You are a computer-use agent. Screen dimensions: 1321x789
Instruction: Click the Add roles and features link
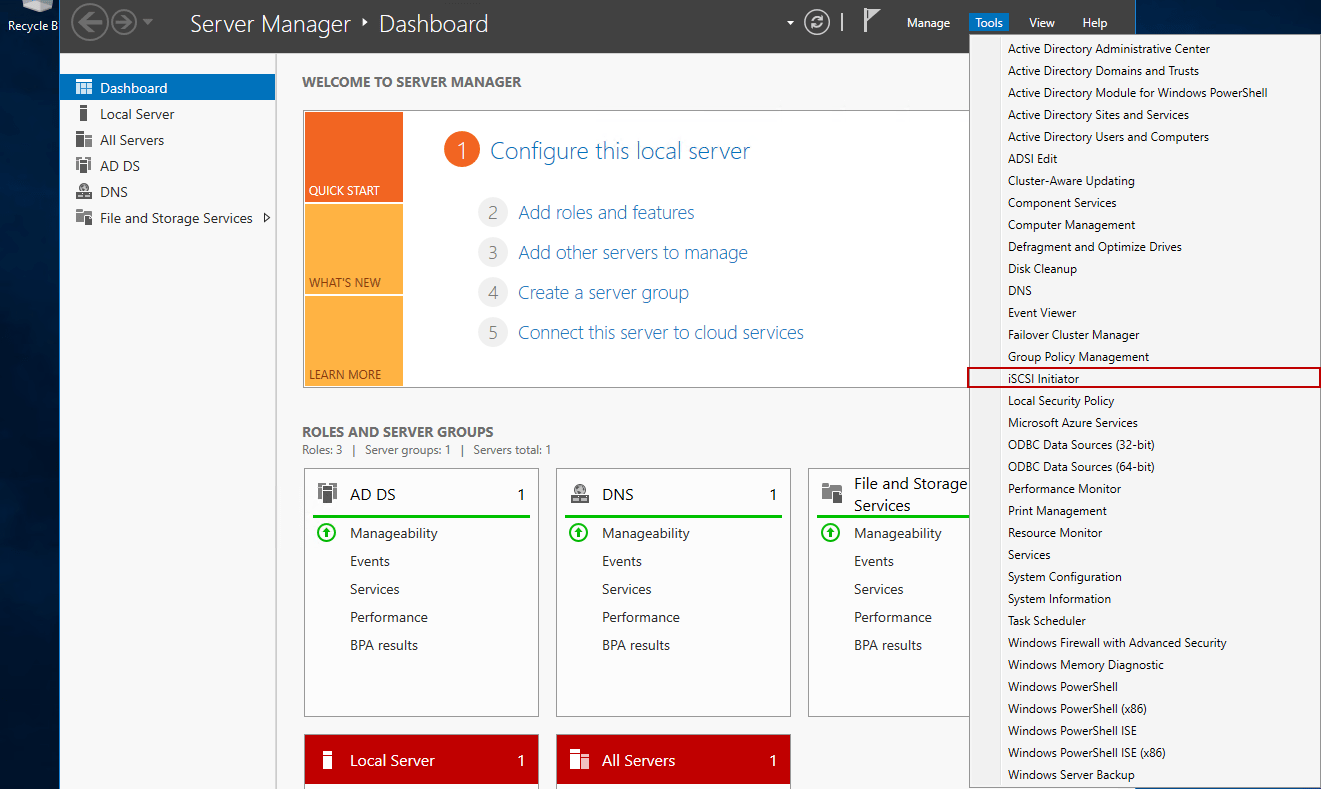(606, 212)
